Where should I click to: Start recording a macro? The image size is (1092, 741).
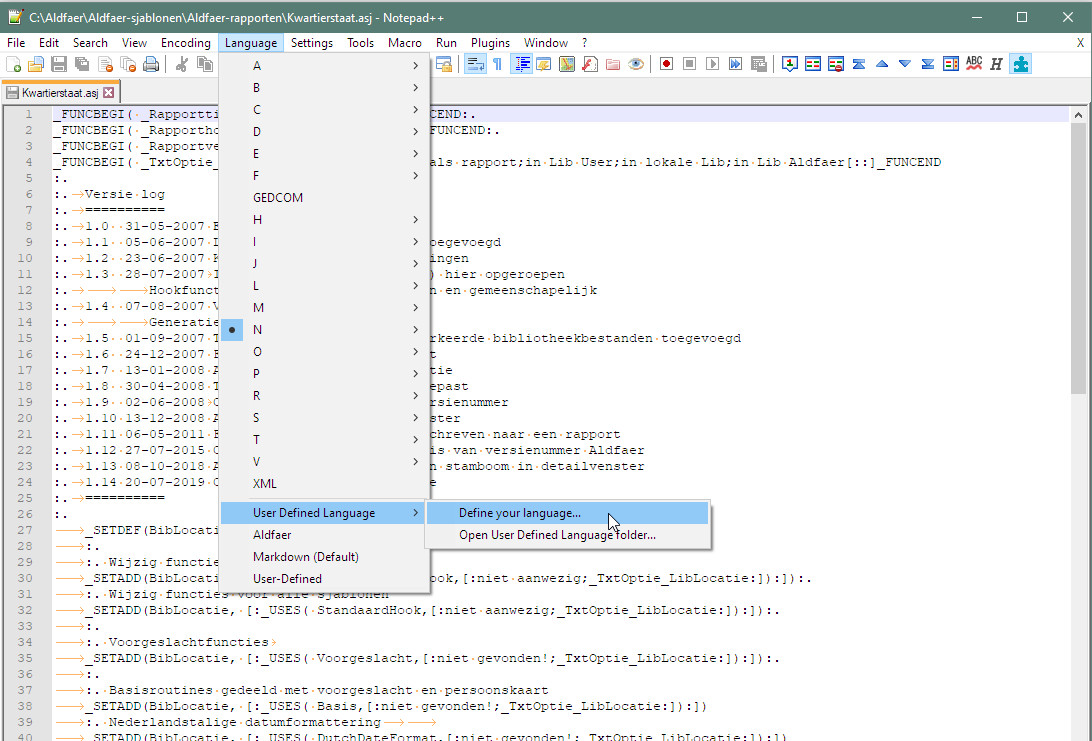(x=666, y=63)
